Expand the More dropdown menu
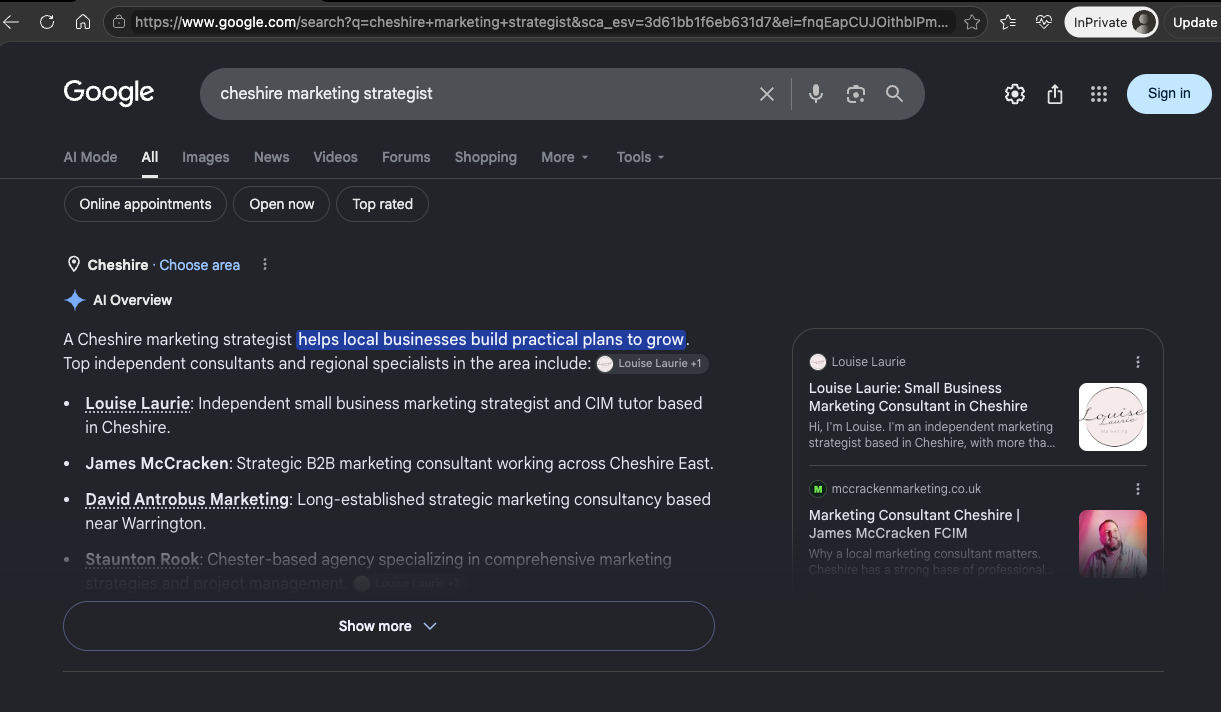1221x712 pixels. point(565,157)
